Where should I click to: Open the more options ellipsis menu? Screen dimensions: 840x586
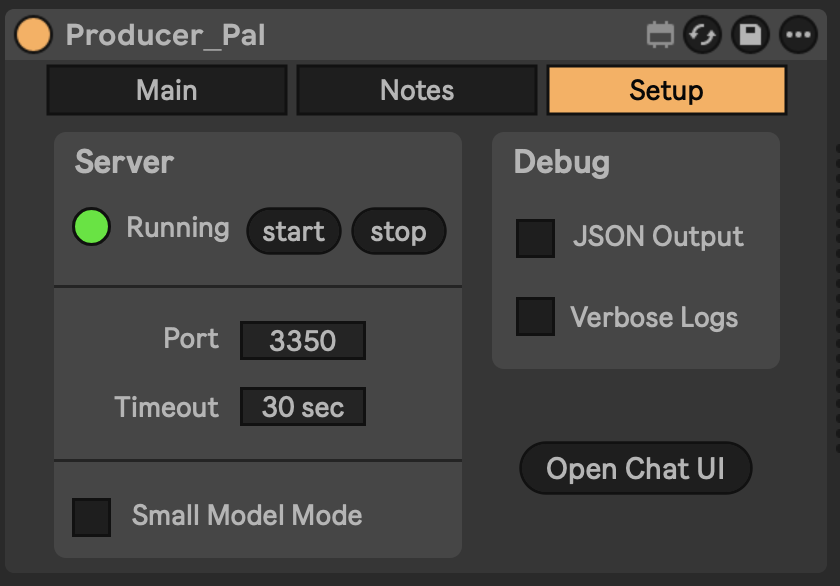[x=797, y=35]
